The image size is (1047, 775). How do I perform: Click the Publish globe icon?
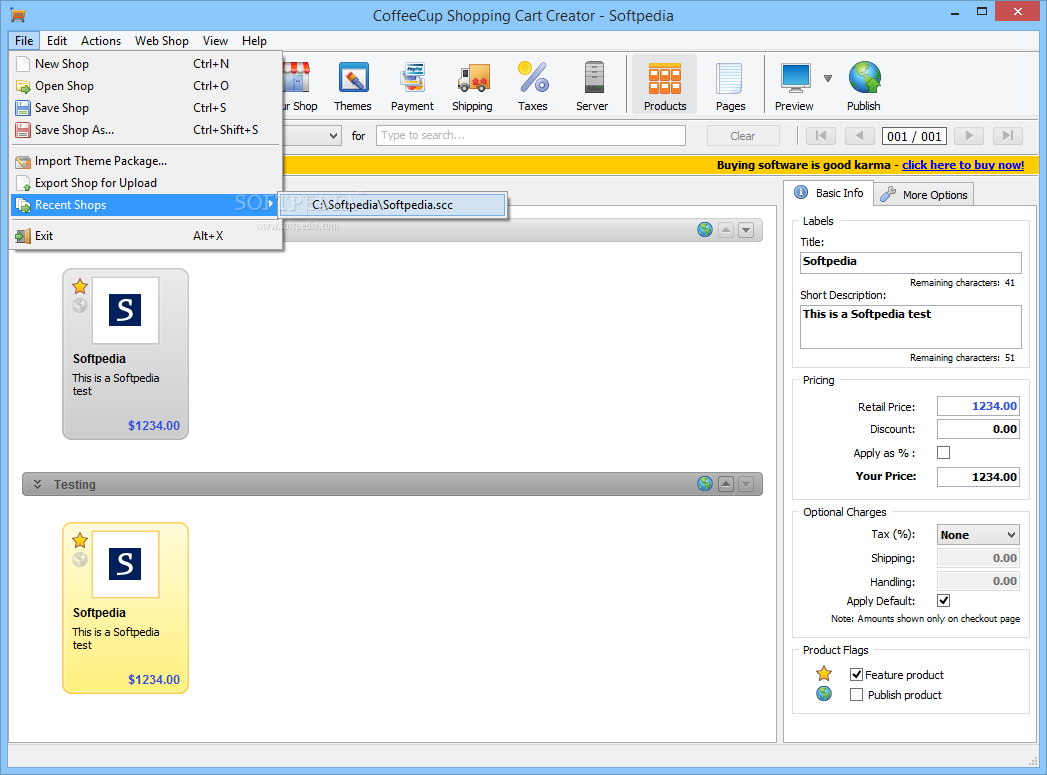(864, 85)
